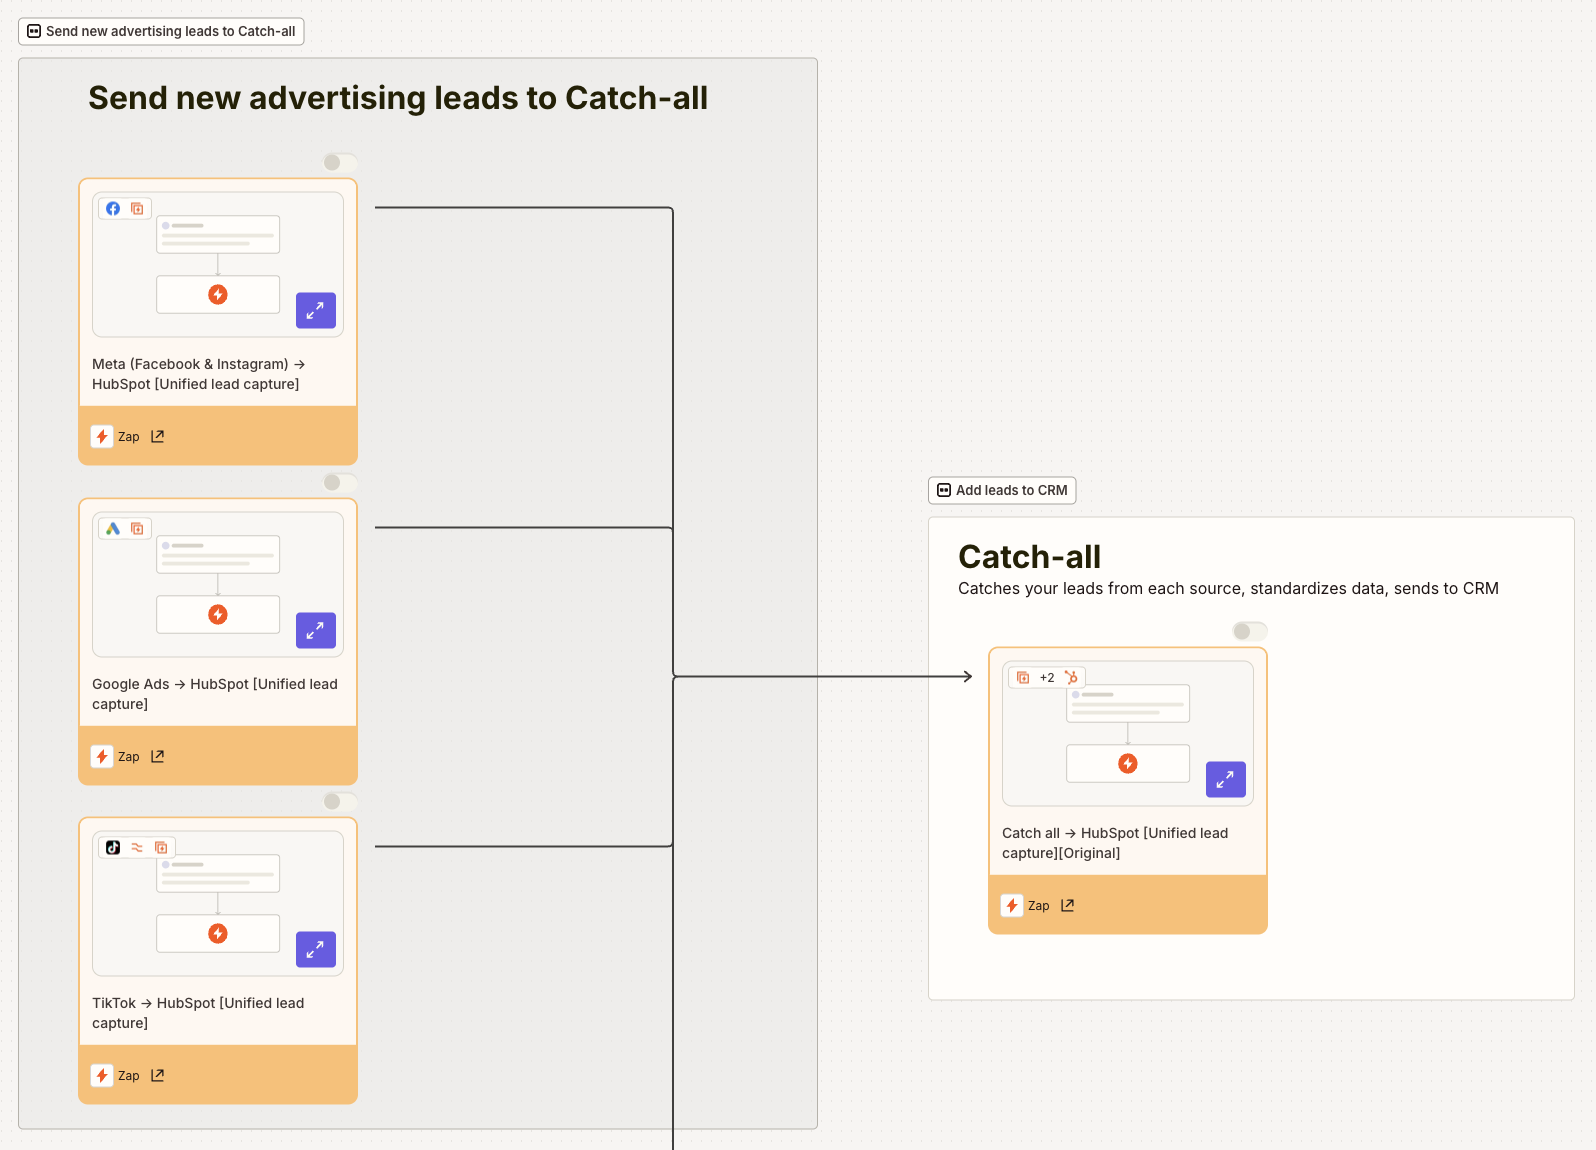
Task: Click the TikTok icon in zap thumbnail
Action: tap(113, 847)
